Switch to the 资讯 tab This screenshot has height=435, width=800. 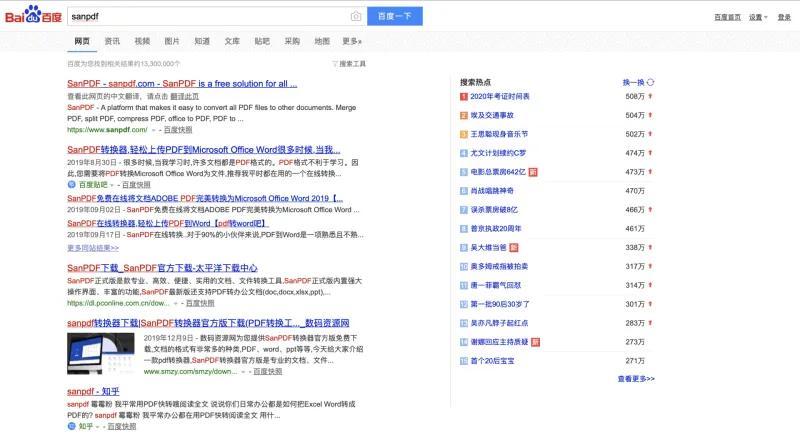pyautogui.click(x=112, y=41)
